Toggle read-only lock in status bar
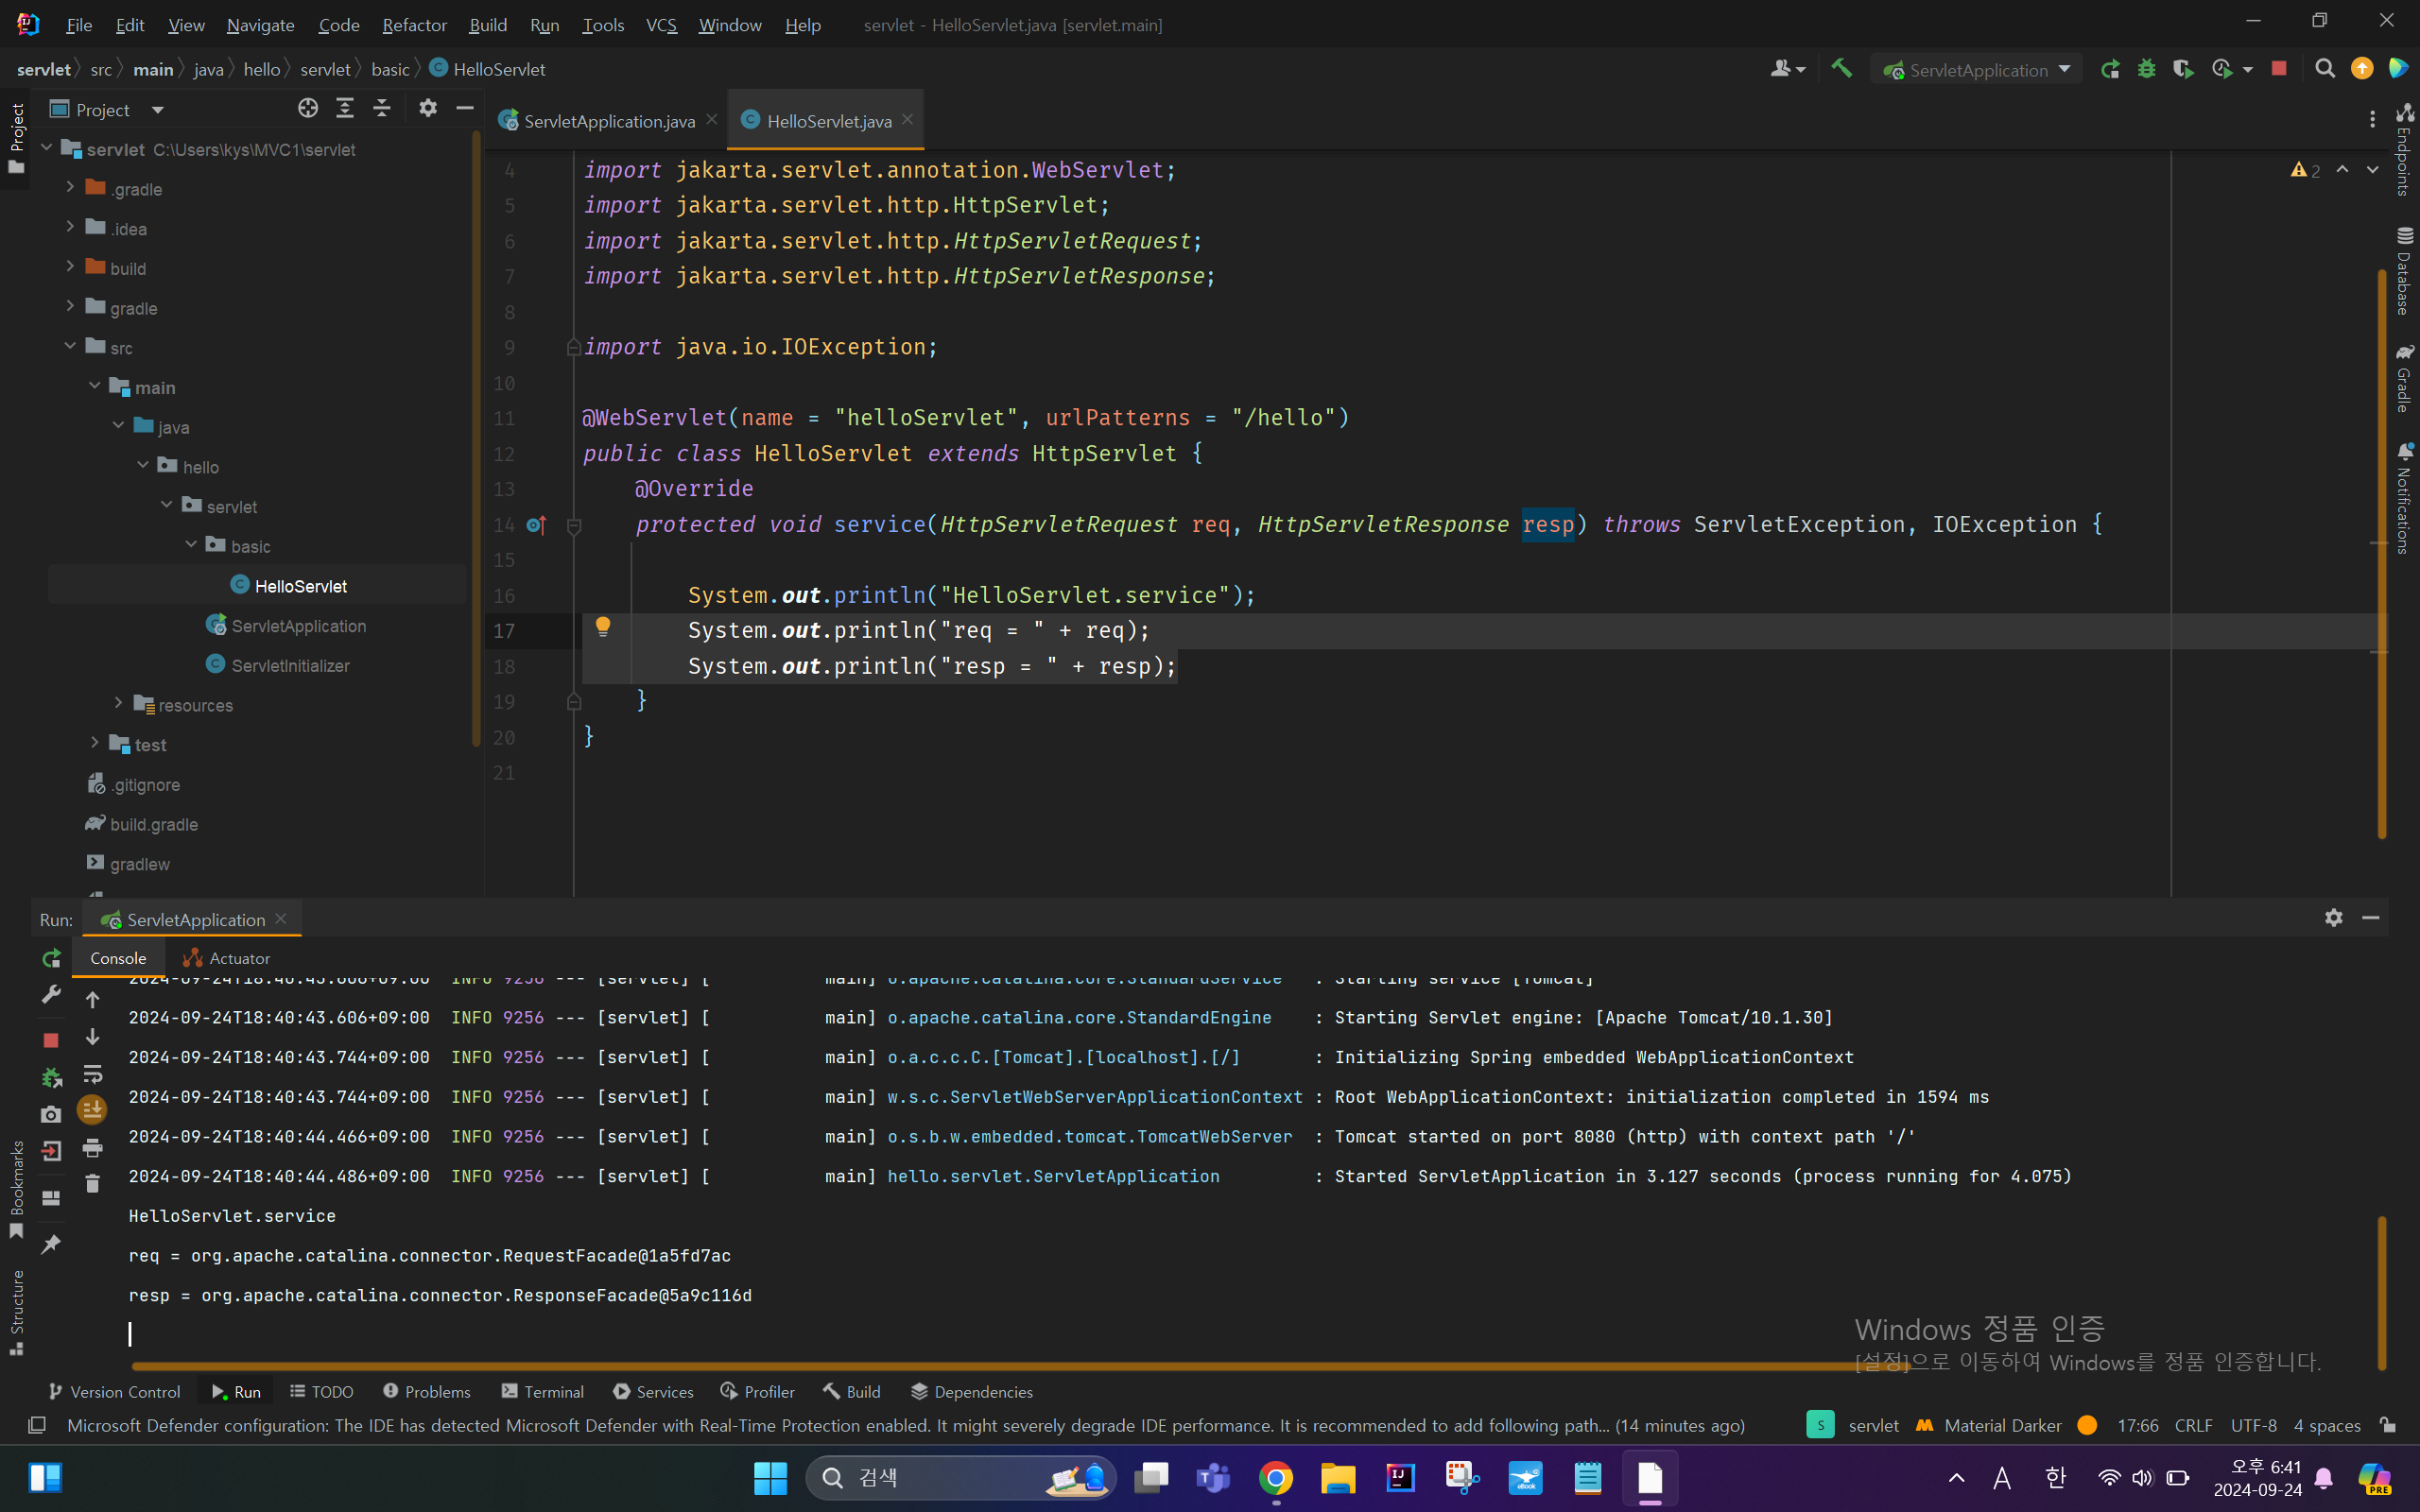 (2388, 1425)
